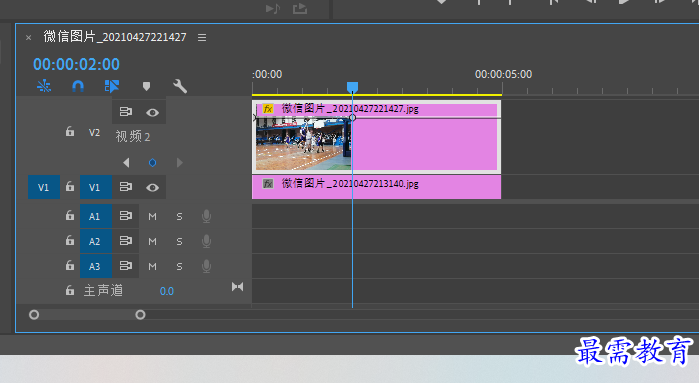Lock the V1 video track
This screenshot has height=383, width=699.
[70, 186]
